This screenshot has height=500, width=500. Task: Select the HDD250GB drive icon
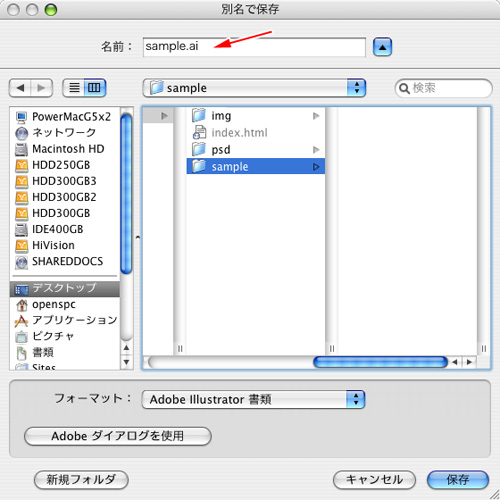pyautogui.click(x=22, y=165)
